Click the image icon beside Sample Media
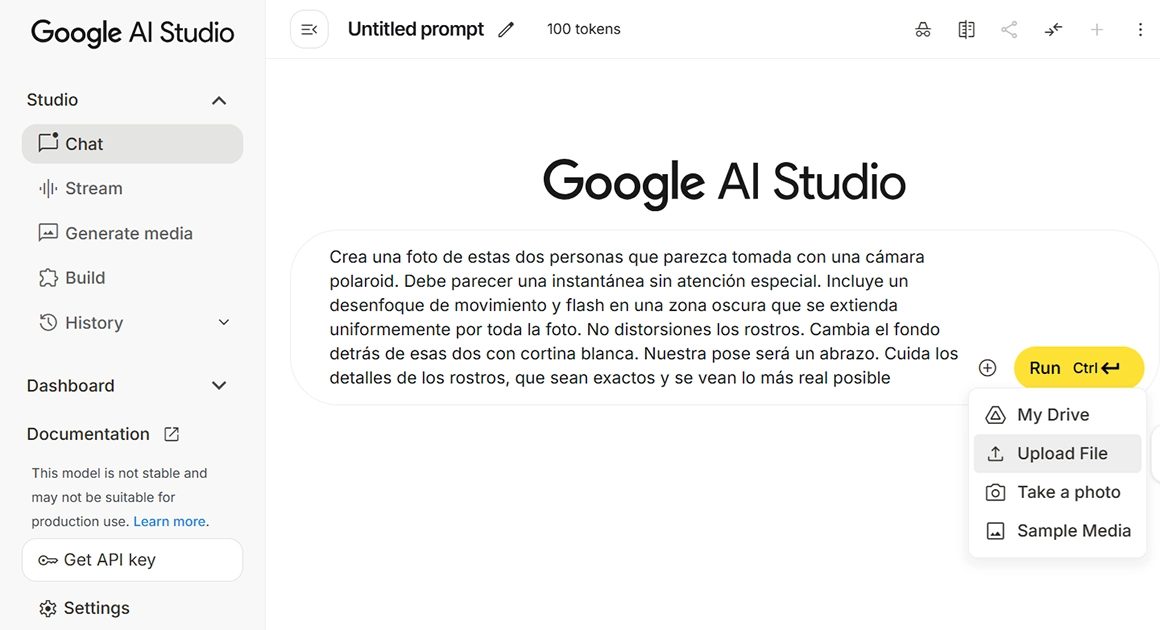Viewport: 1160px width, 630px height. 996,531
